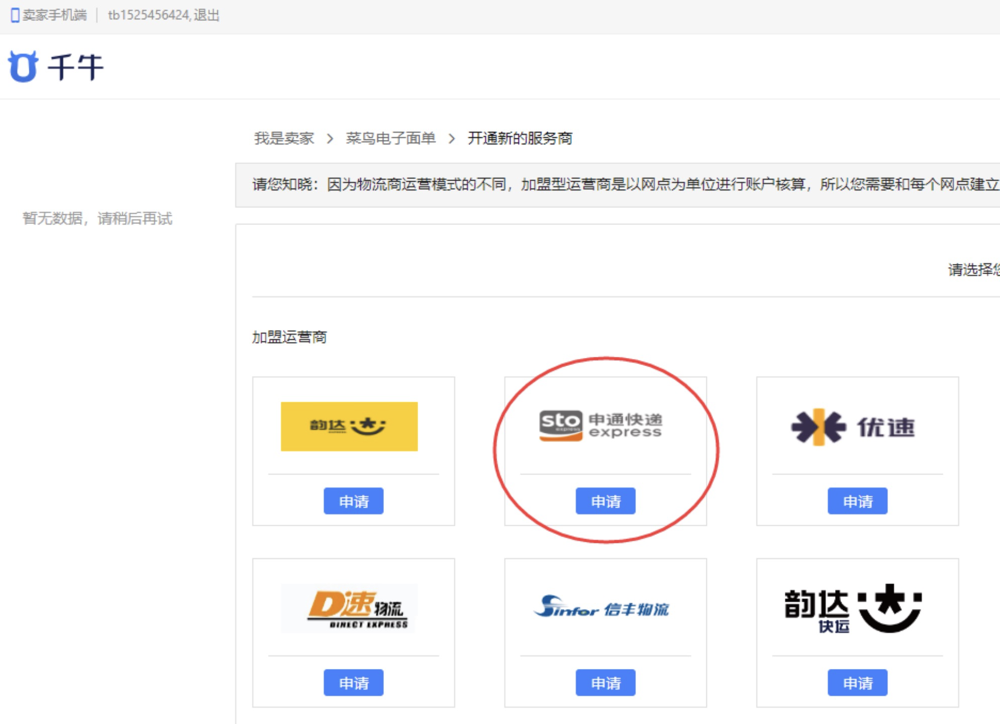Viewport: 1000px width, 724px height.
Task: Open 菜鸟电子面单 breadcrumb link
Action: 390,138
